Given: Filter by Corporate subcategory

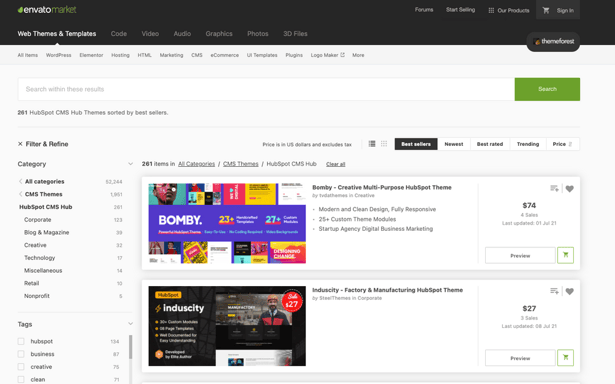Looking at the screenshot, I should (38, 220).
